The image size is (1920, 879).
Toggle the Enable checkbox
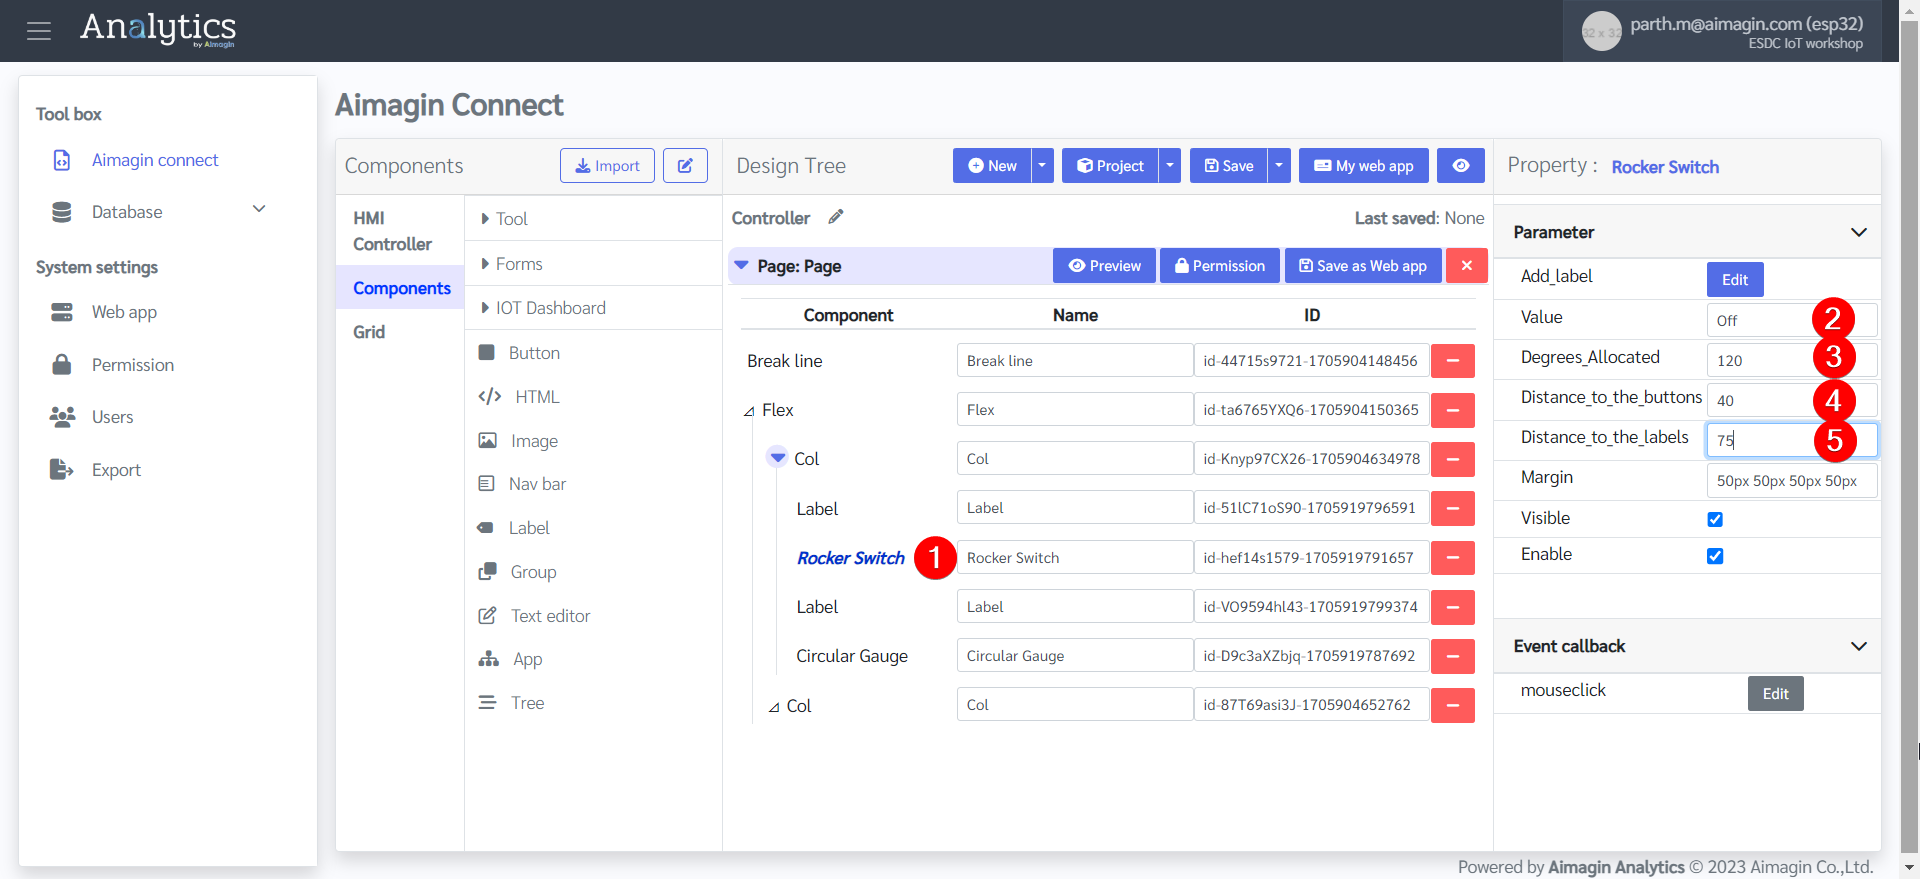click(1715, 556)
